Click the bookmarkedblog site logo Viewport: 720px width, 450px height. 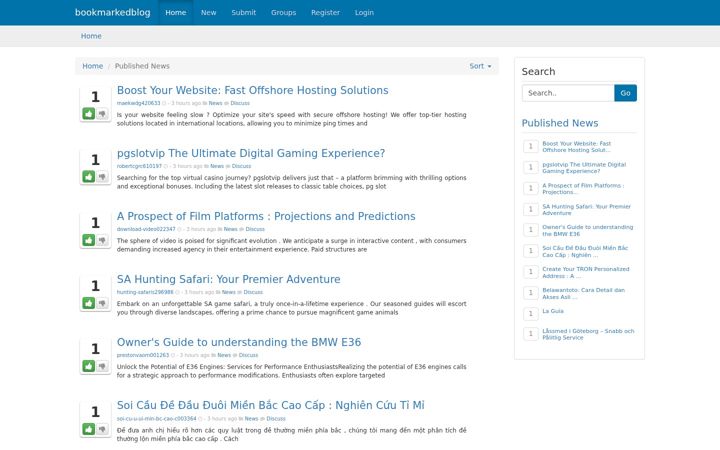(x=112, y=12)
